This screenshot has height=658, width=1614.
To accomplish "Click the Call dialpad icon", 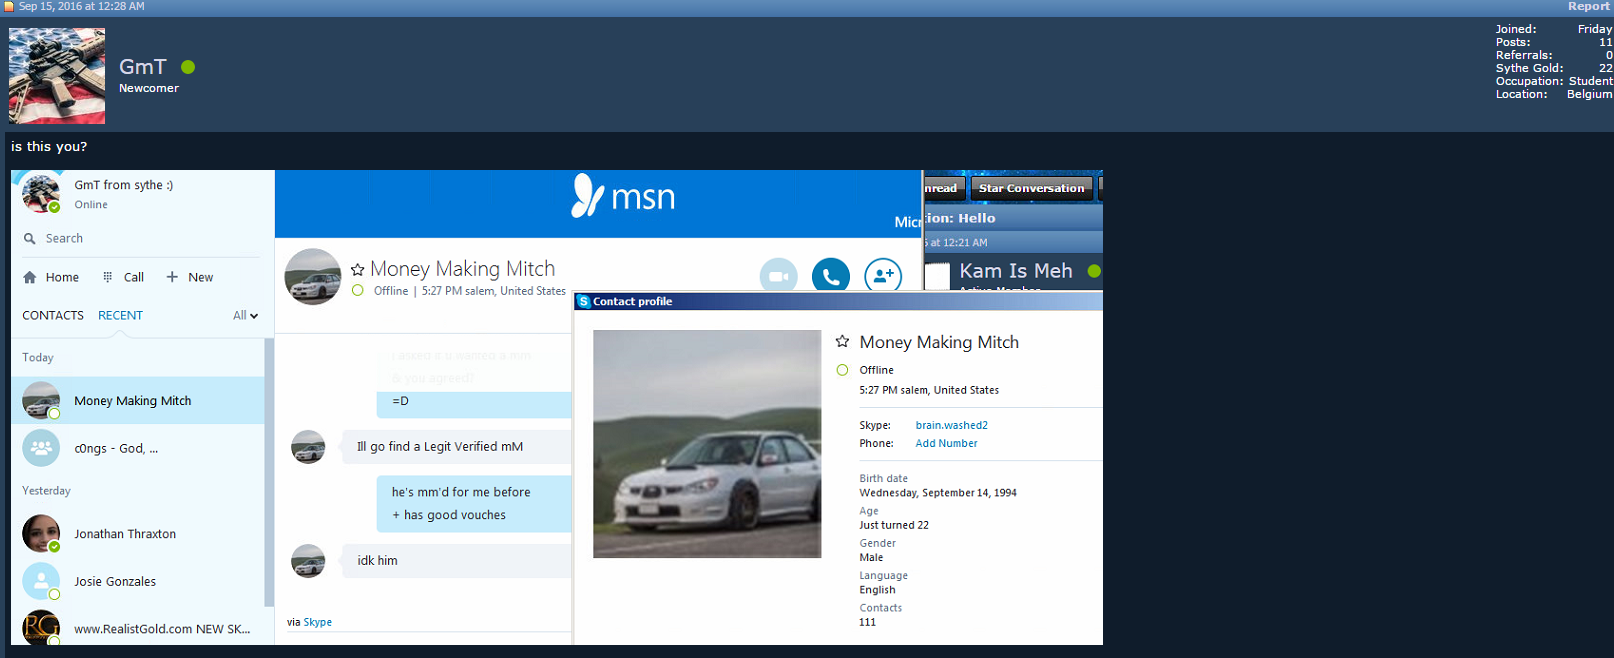I will coord(107,277).
